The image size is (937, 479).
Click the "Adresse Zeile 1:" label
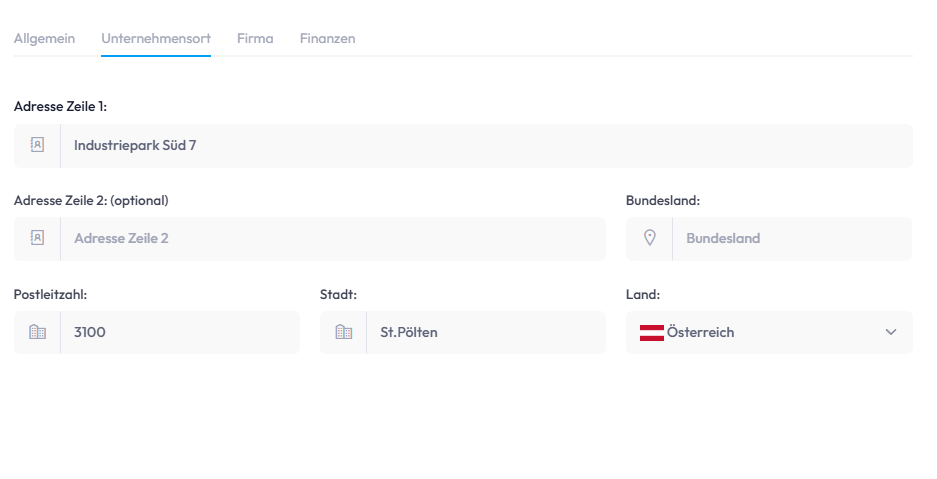[x=60, y=106]
